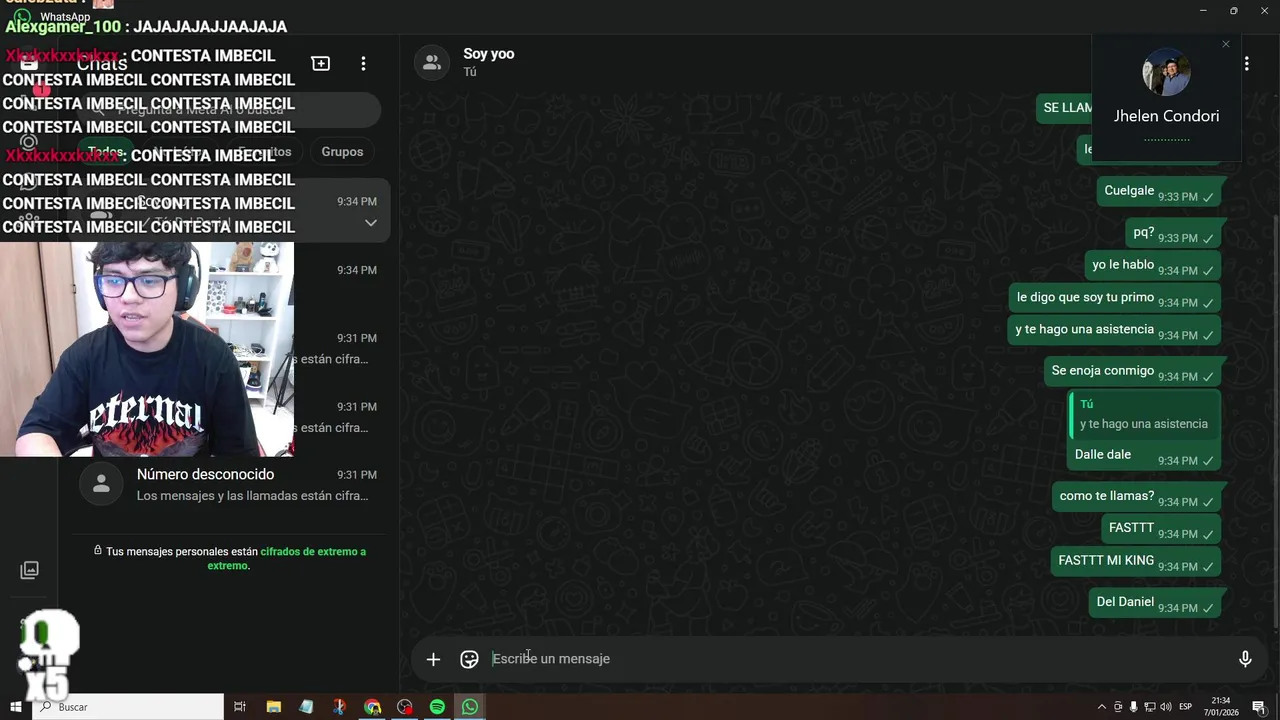The image size is (1280, 720).
Task: Close the Jhelen Condori call popup
Action: click(x=1226, y=44)
